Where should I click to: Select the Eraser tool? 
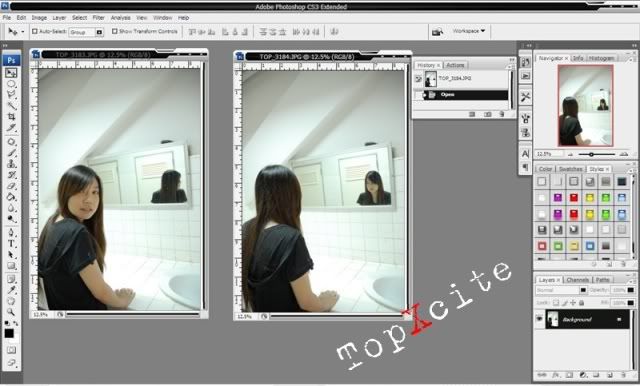[11, 186]
